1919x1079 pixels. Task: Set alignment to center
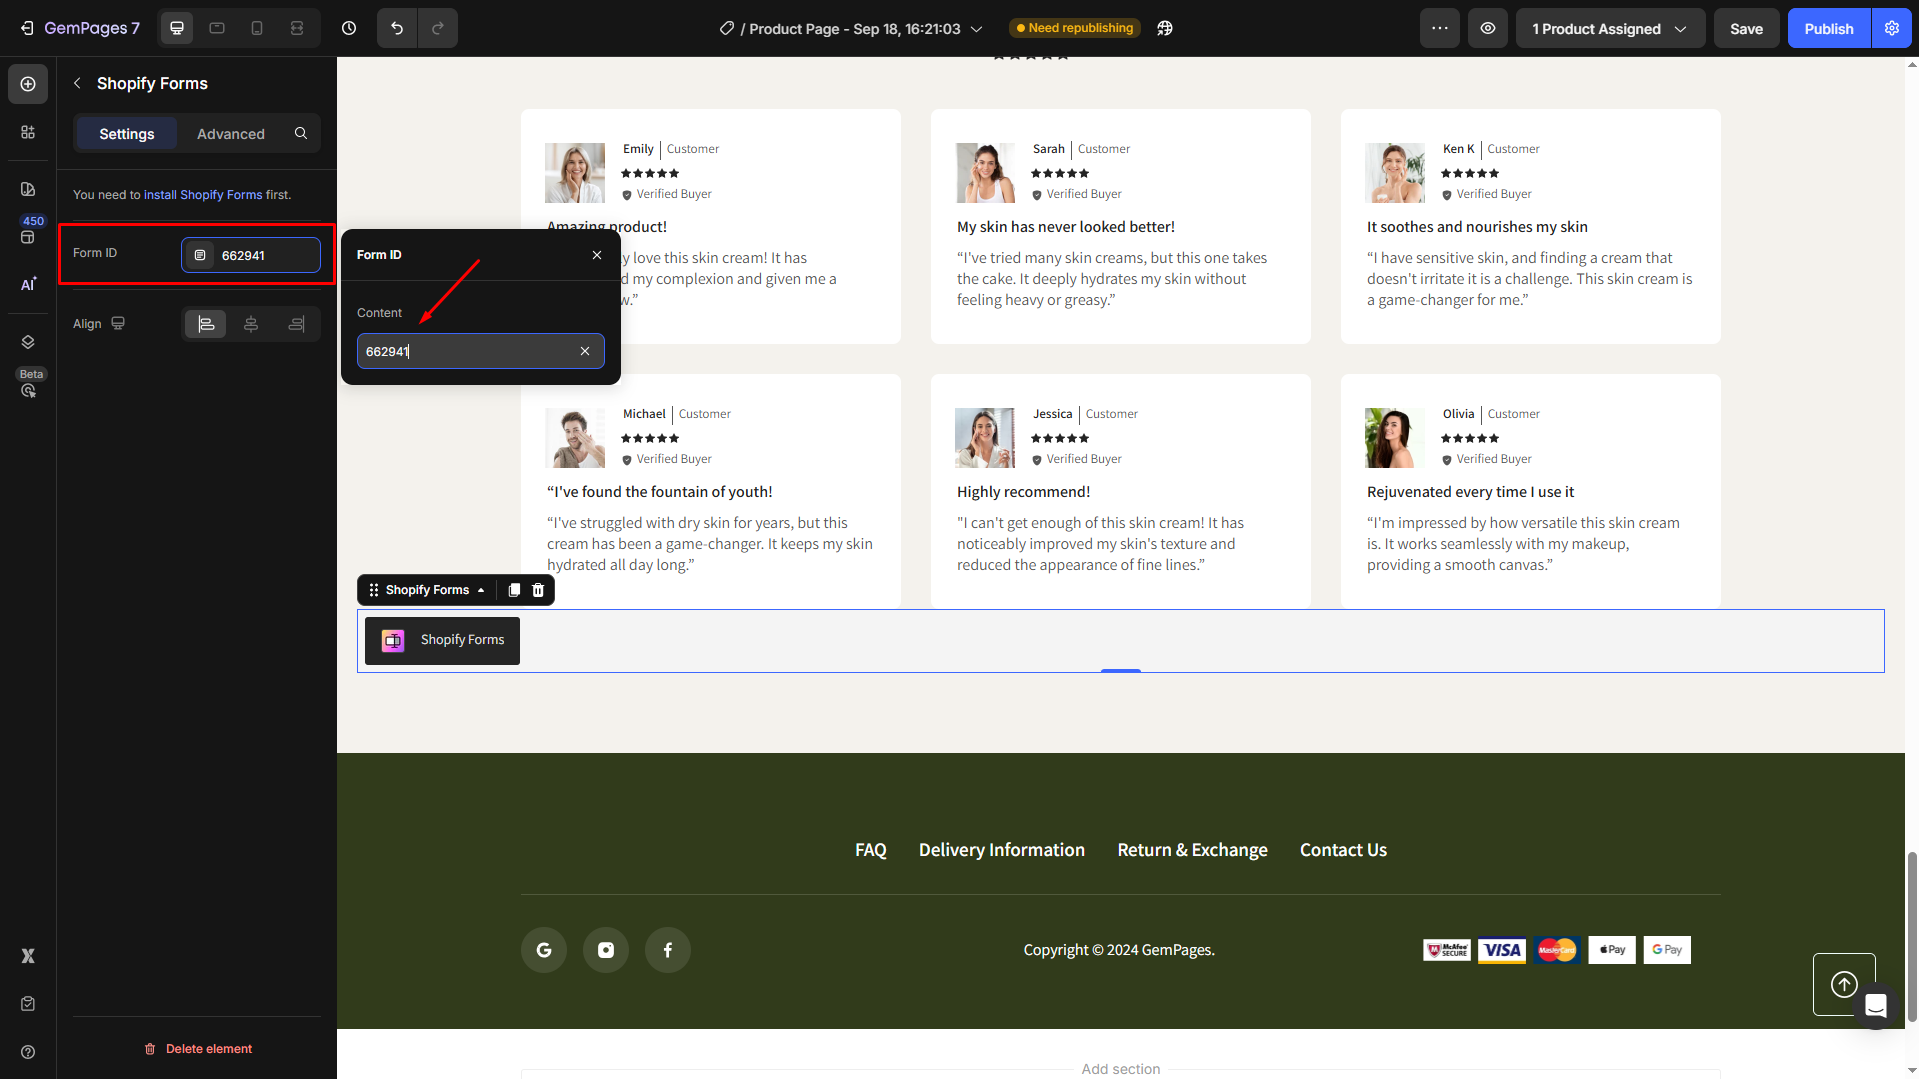click(251, 324)
